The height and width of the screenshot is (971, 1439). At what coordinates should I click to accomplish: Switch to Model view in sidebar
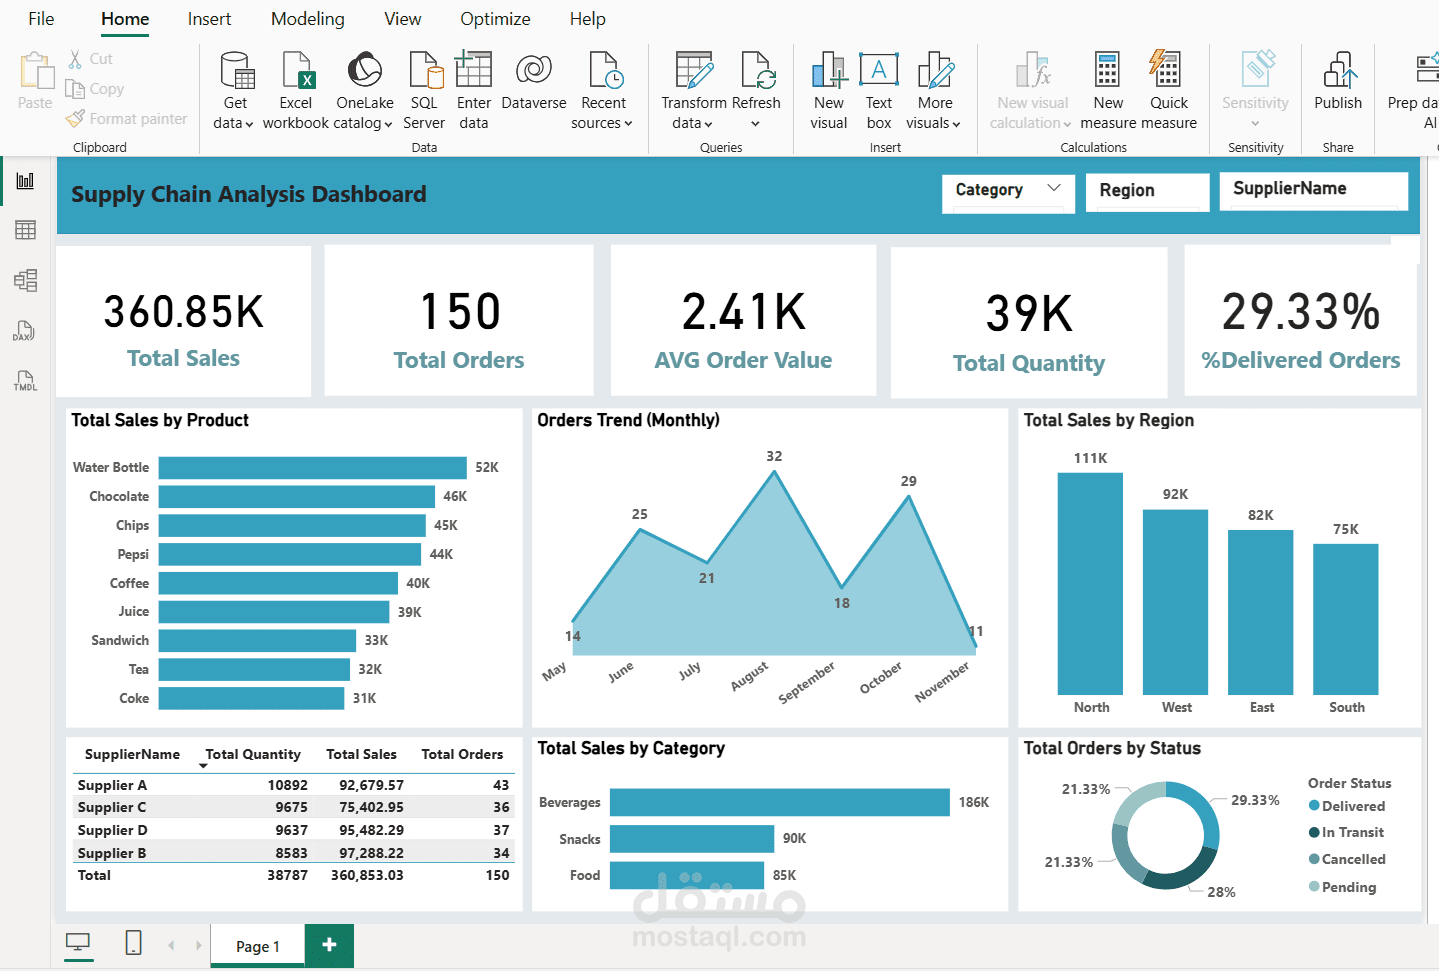pyautogui.click(x=25, y=280)
